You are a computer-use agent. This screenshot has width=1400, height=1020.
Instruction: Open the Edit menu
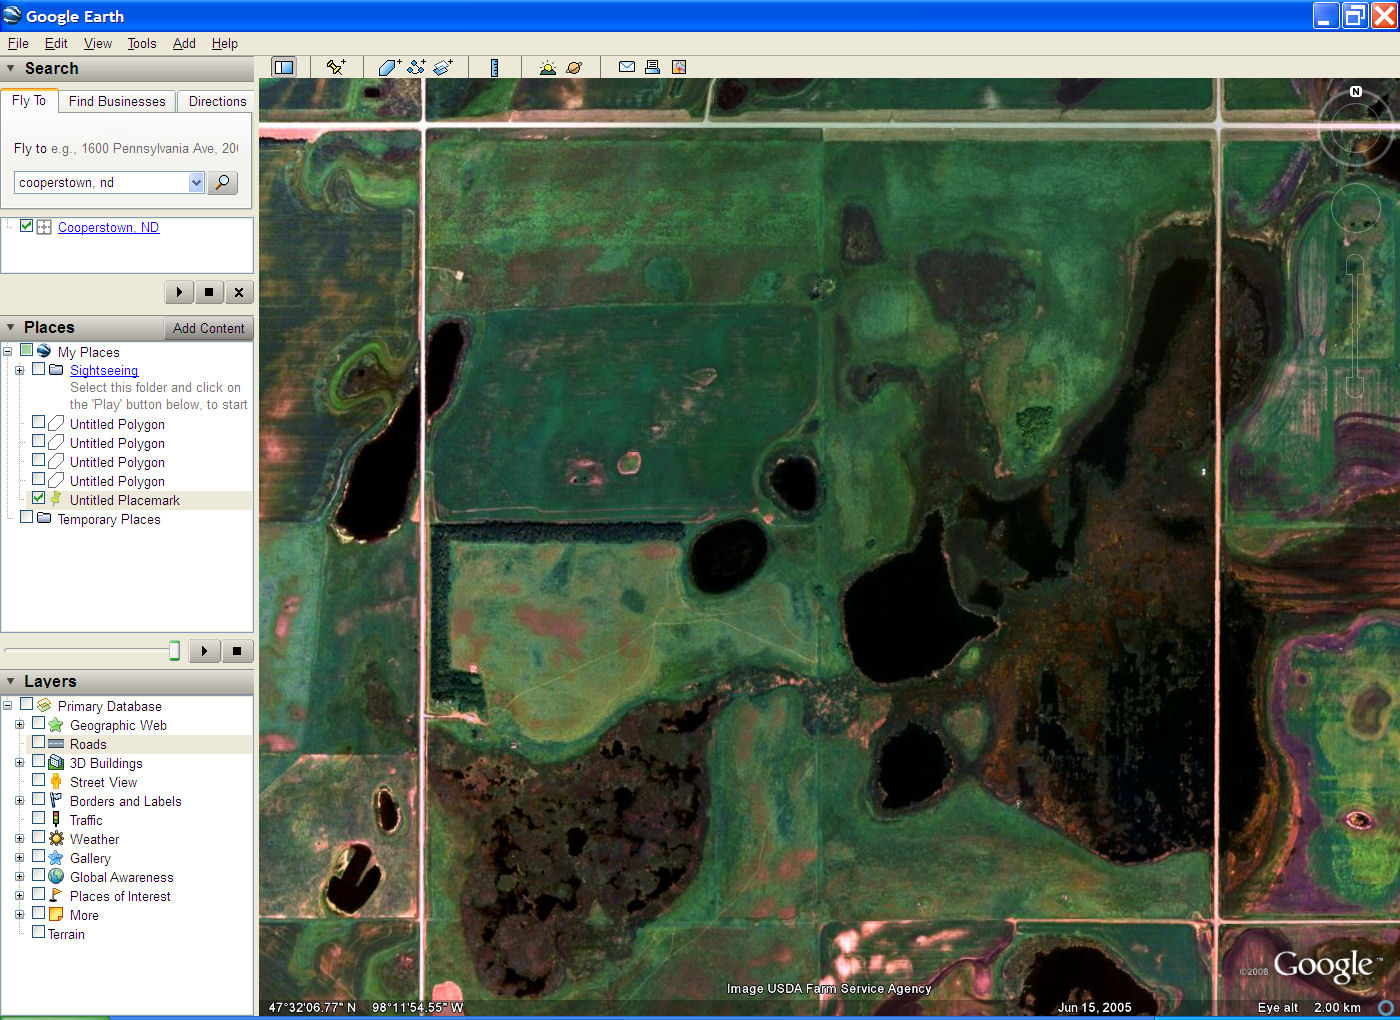point(56,43)
